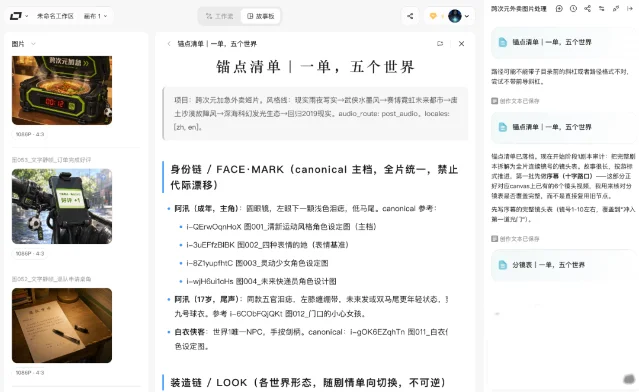
Task: Click the link-like icon in chat header
Action: tap(616, 9)
